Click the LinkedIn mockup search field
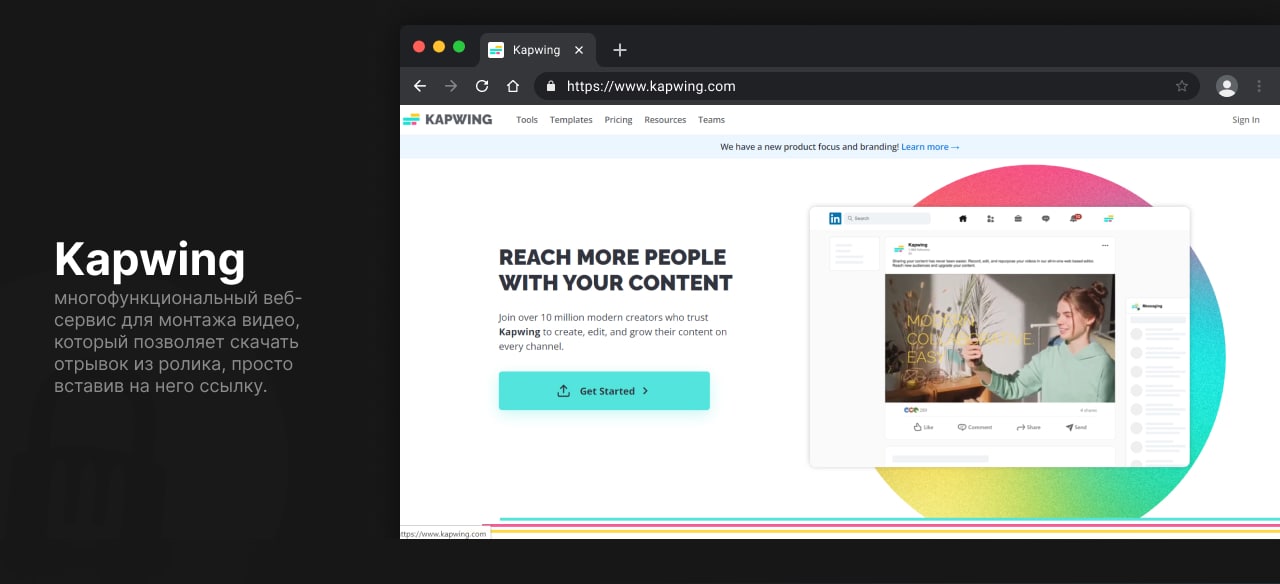 [887, 218]
